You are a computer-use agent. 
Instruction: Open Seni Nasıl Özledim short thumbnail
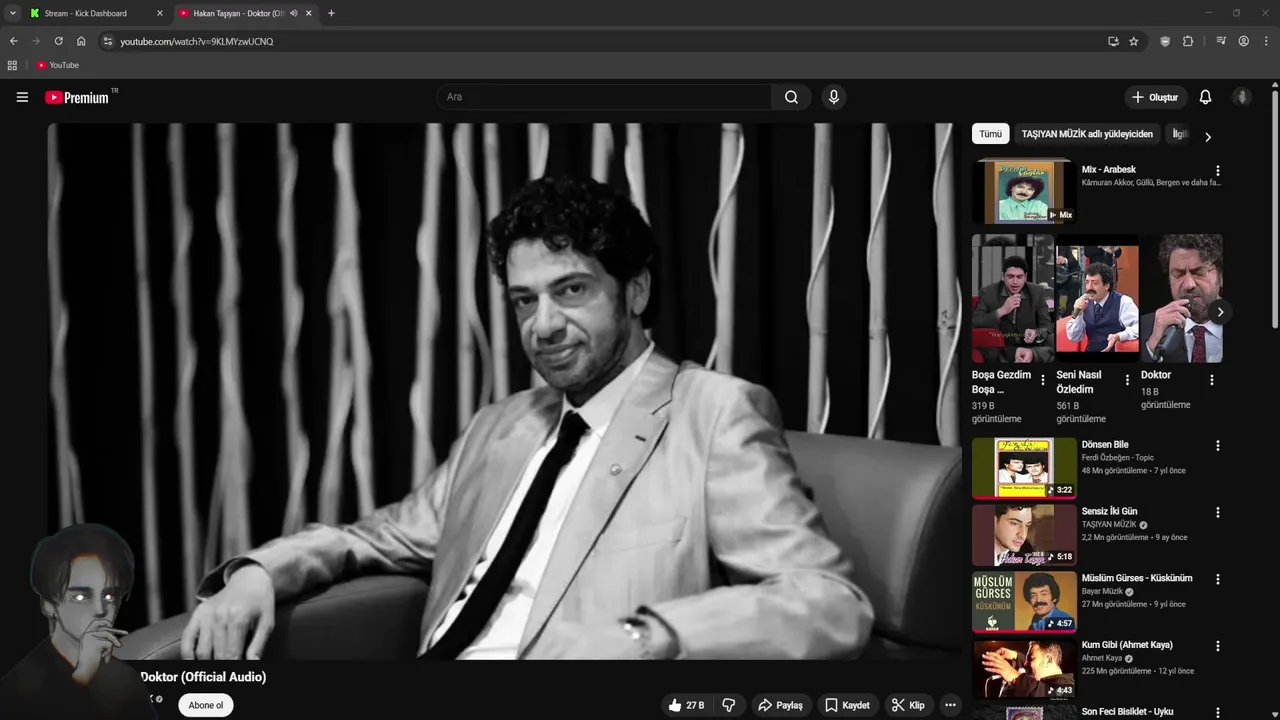(1097, 298)
